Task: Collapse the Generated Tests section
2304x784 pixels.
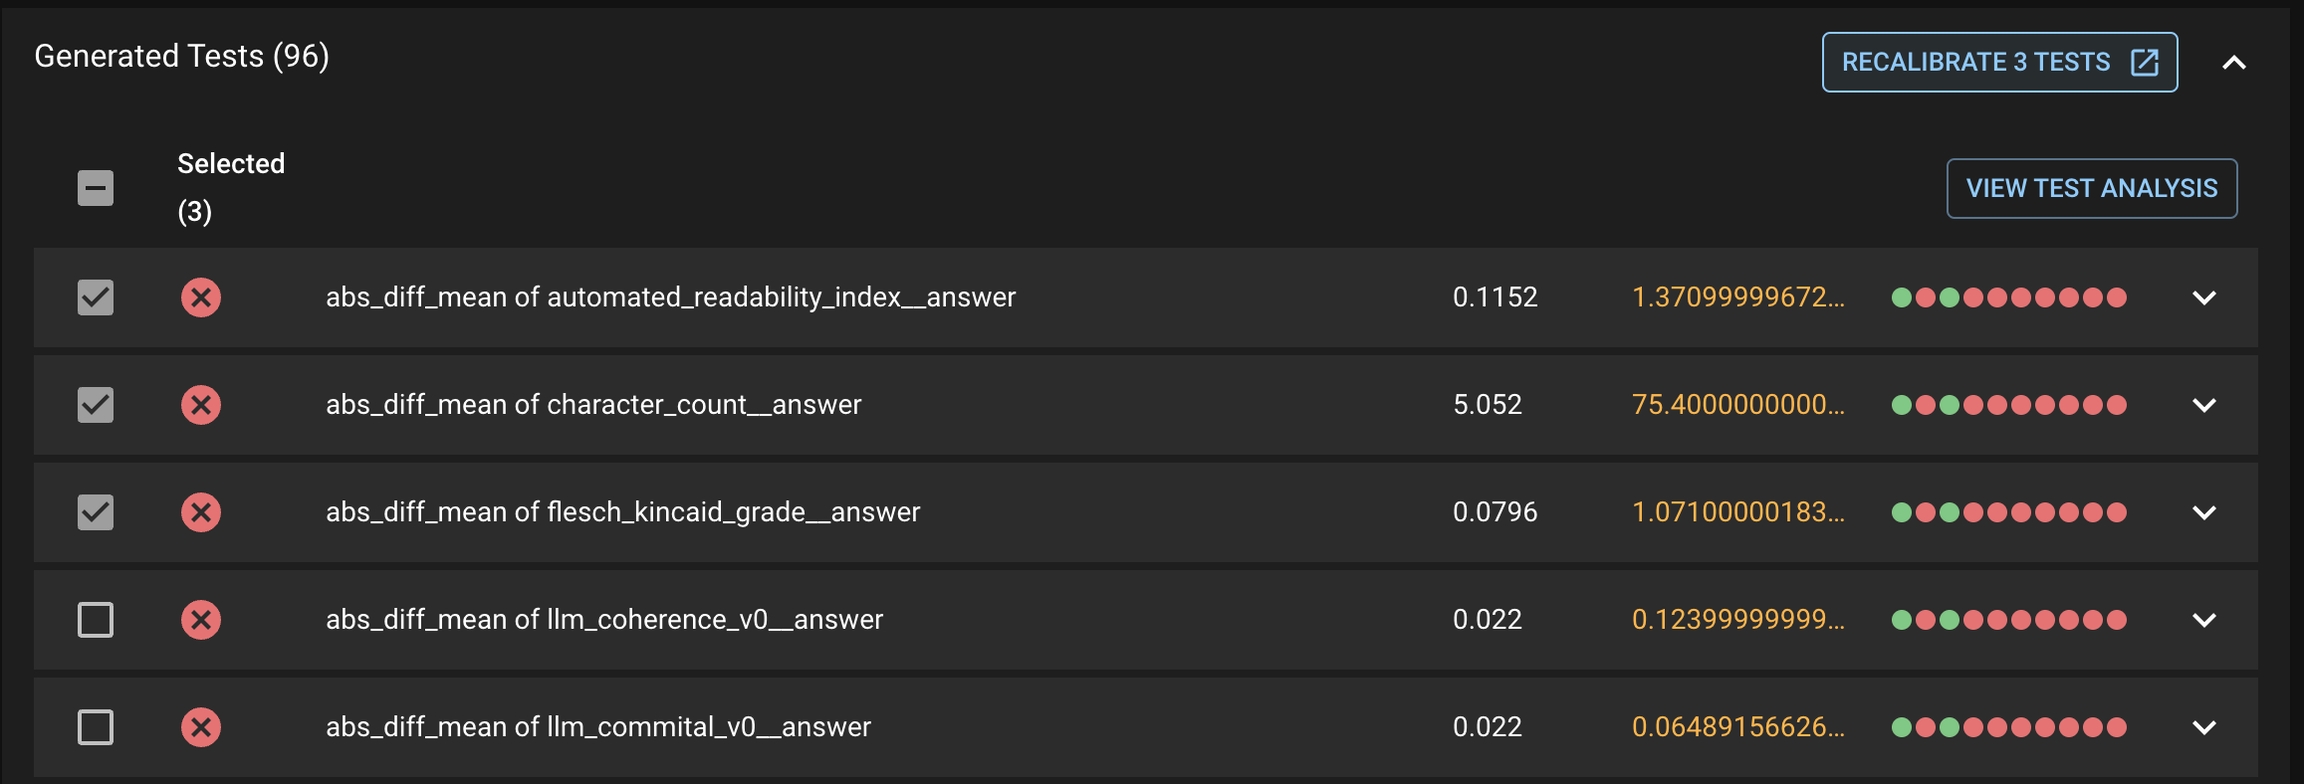Action: tap(2234, 63)
